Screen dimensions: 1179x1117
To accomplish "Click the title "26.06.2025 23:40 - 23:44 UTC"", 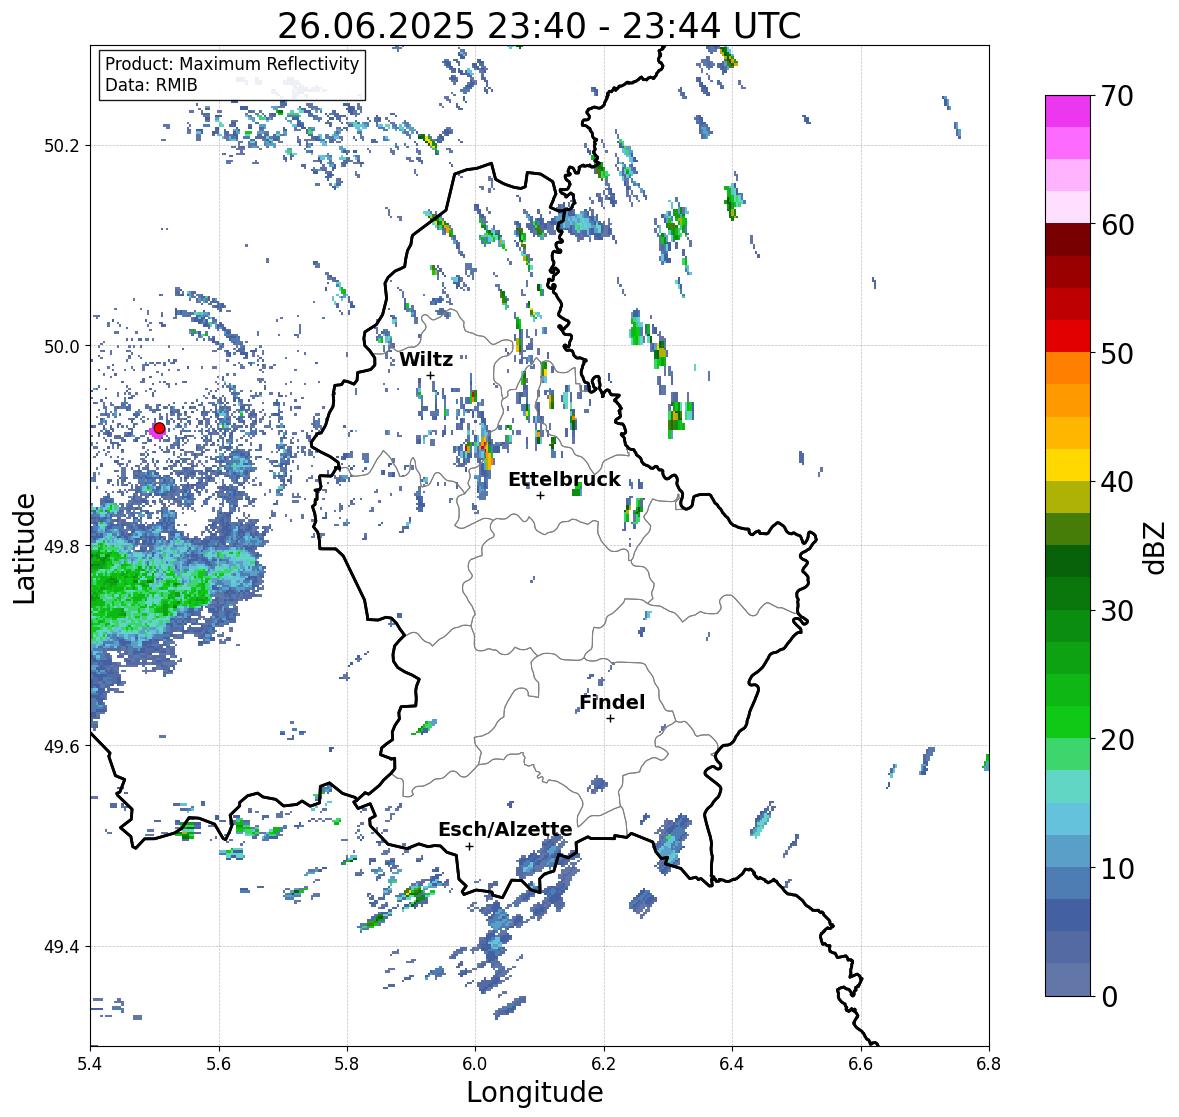I will (539, 26).
